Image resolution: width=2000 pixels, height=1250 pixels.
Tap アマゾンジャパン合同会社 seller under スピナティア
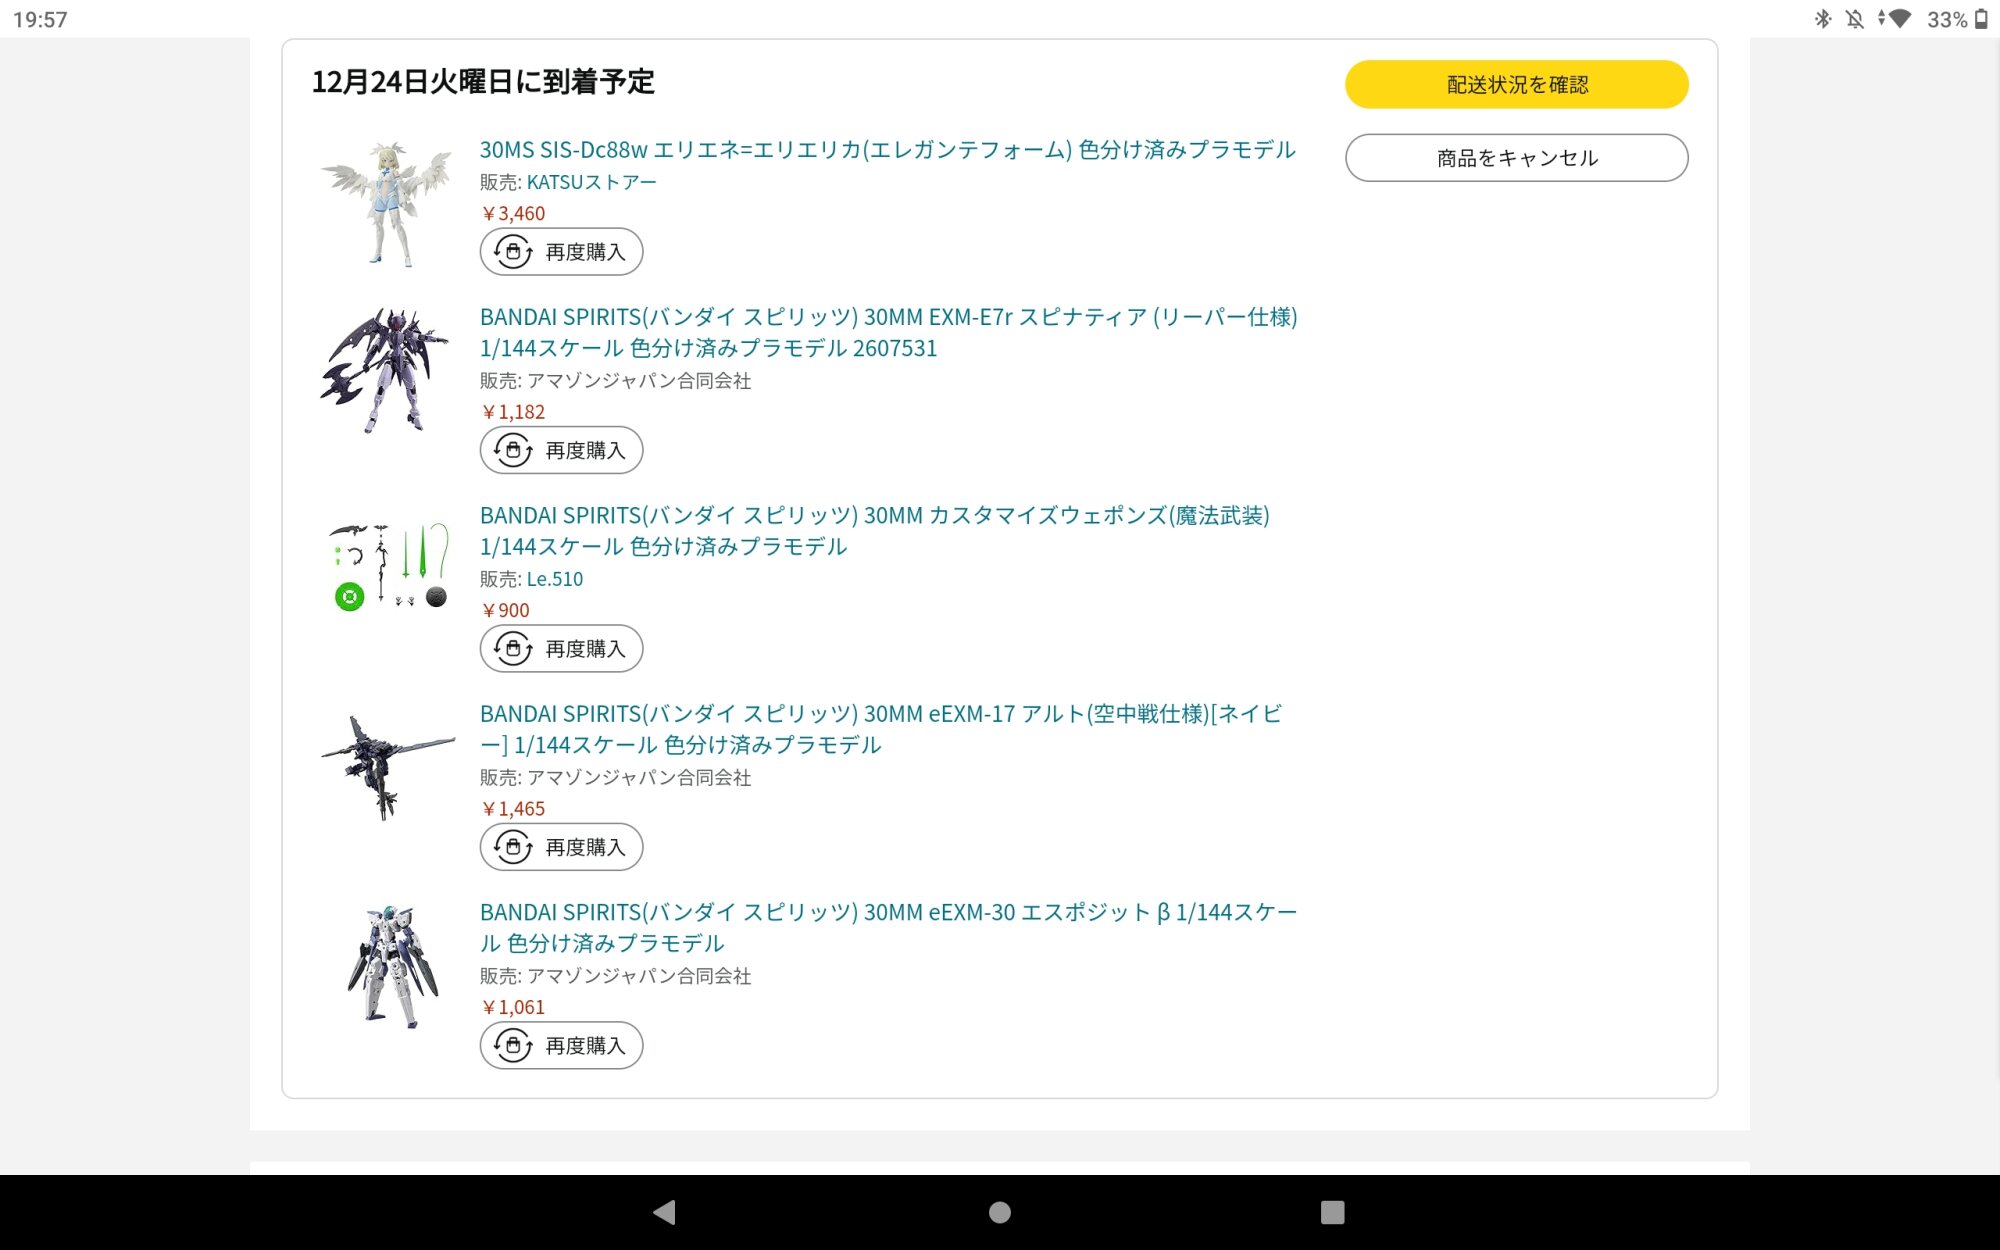click(639, 381)
